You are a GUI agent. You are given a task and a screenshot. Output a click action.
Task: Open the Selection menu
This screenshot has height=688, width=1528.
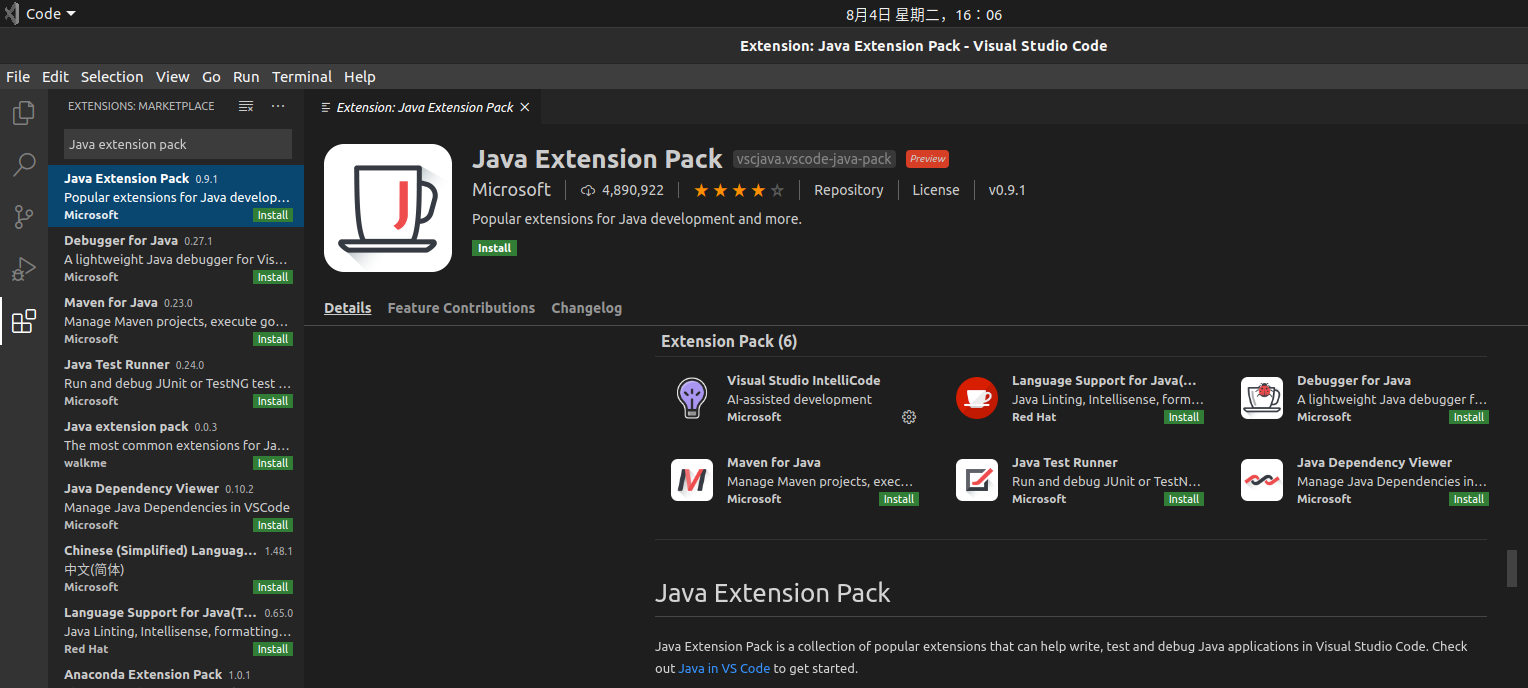112,77
